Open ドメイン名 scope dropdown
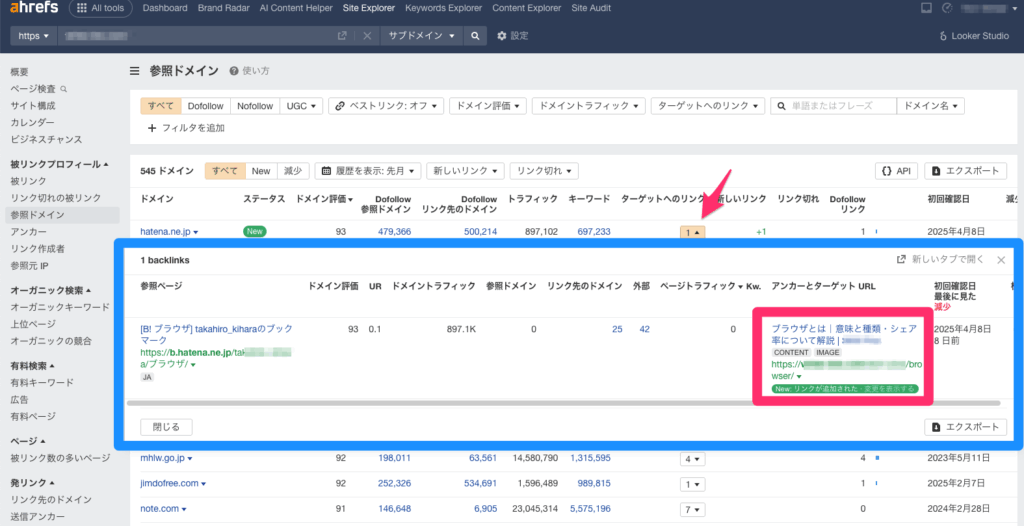This screenshot has height=526, width=1024. click(x=931, y=106)
